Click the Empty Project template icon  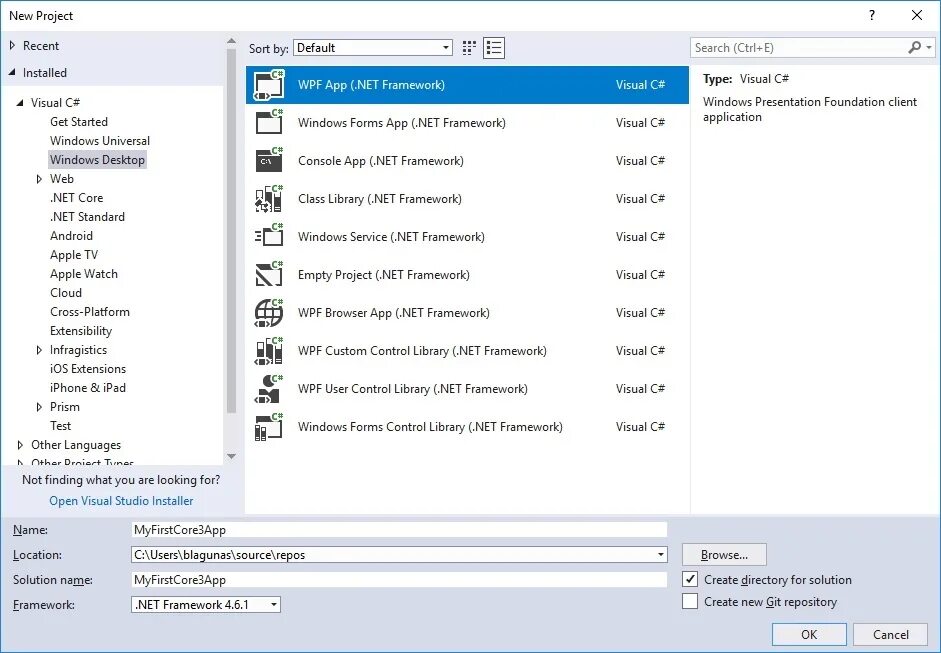[268, 275]
